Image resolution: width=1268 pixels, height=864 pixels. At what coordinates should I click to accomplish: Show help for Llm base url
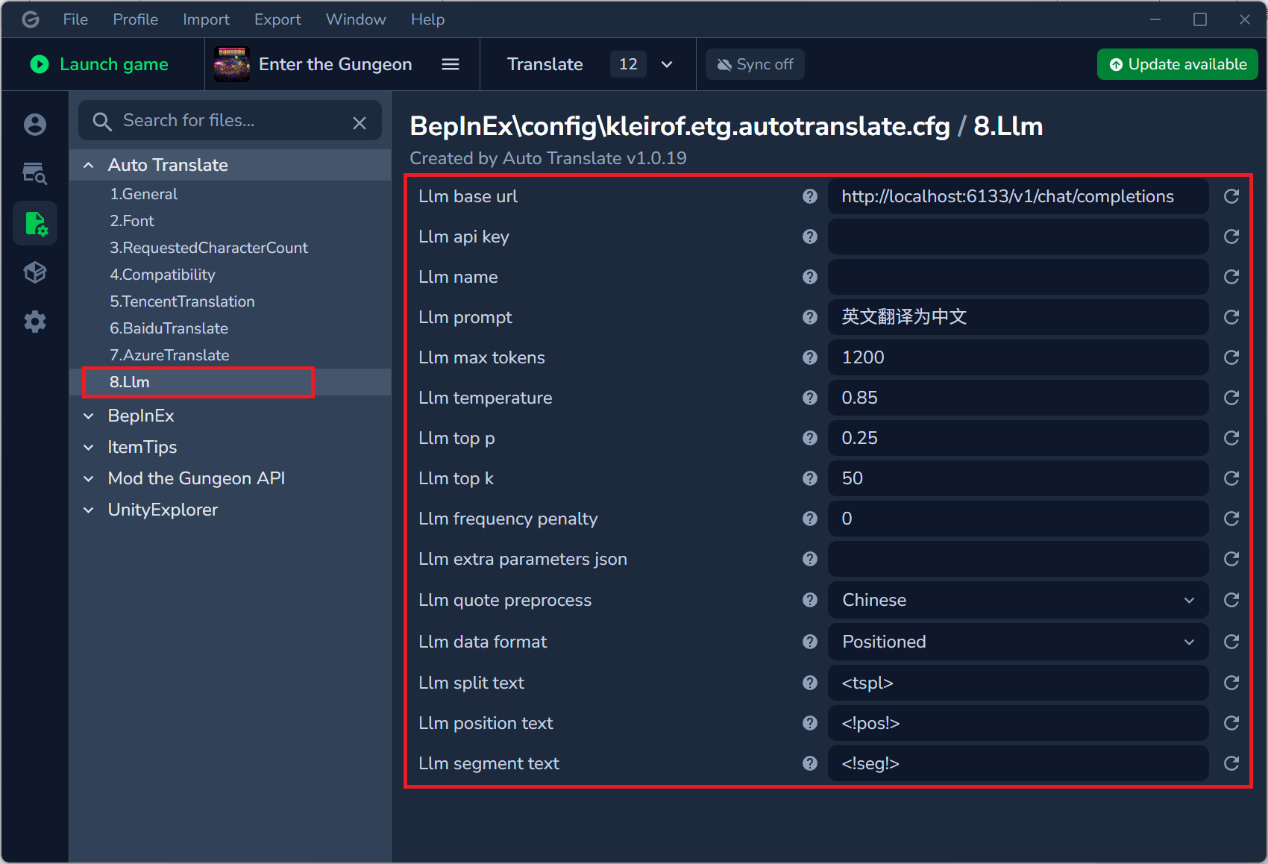click(810, 196)
